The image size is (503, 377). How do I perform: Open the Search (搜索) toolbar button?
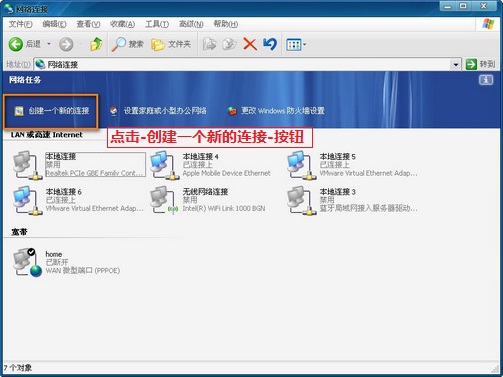127,44
